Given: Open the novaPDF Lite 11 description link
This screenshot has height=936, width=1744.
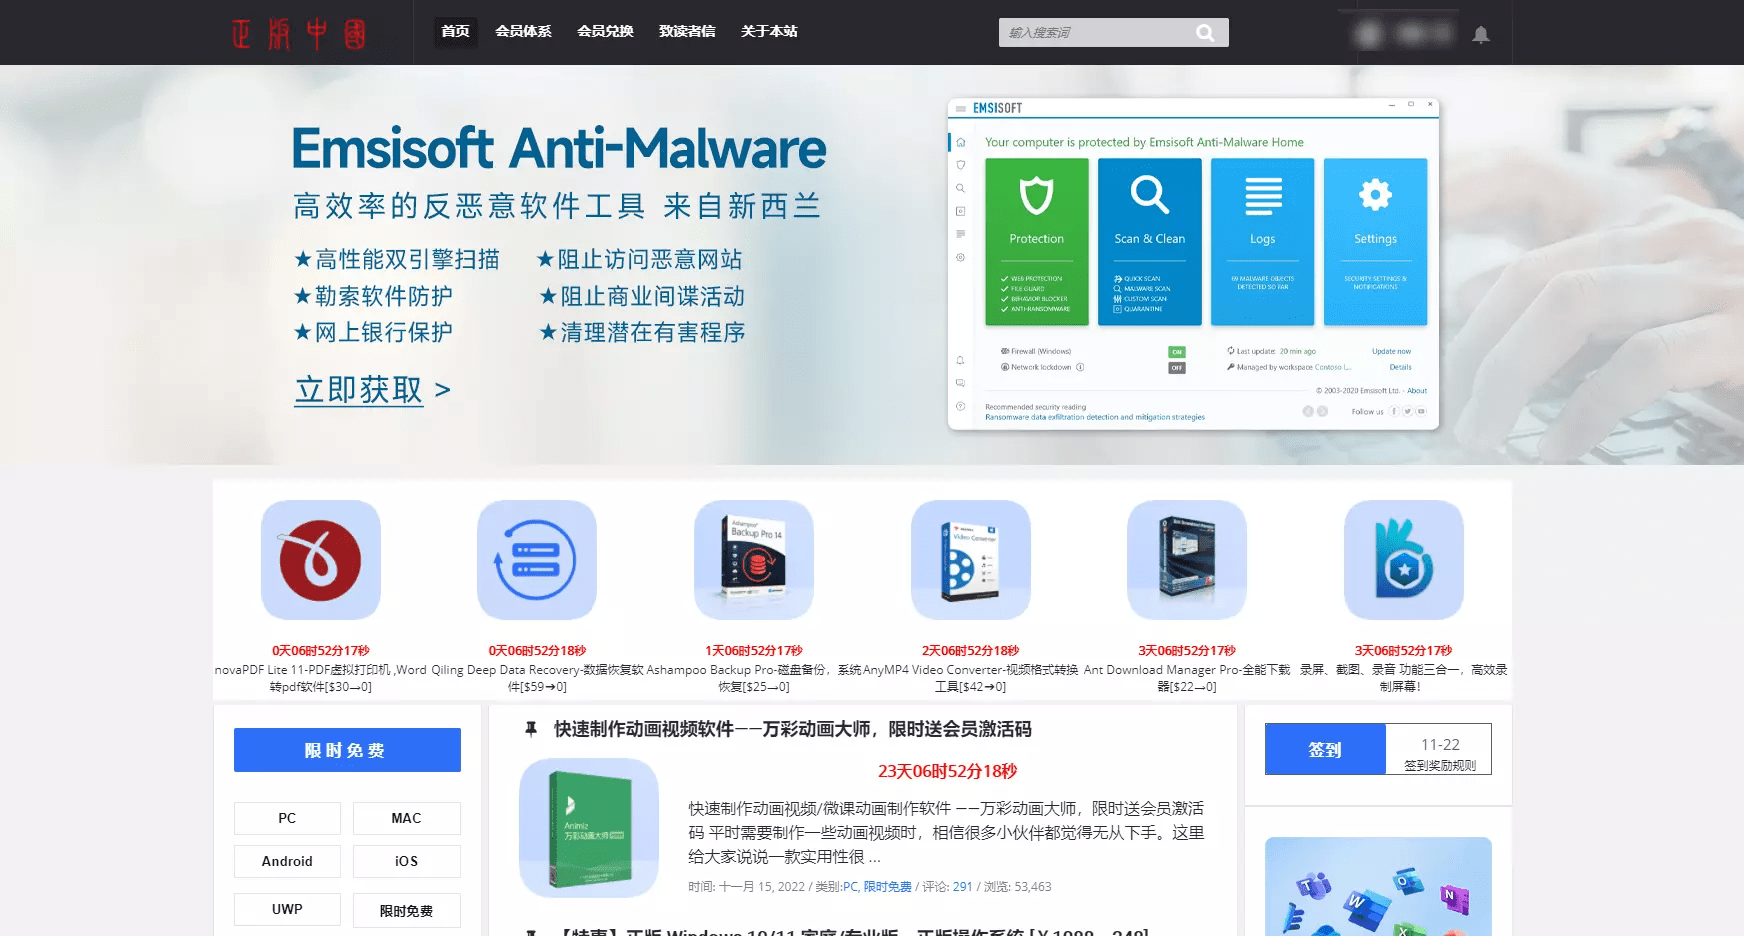Looking at the screenshot, I should [321, 678].
